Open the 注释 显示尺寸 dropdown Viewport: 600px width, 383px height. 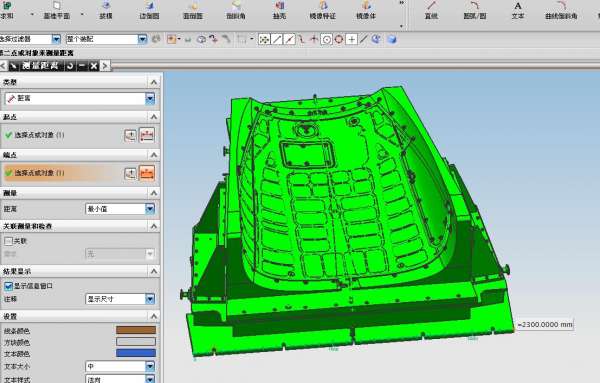tap(150, 299)
